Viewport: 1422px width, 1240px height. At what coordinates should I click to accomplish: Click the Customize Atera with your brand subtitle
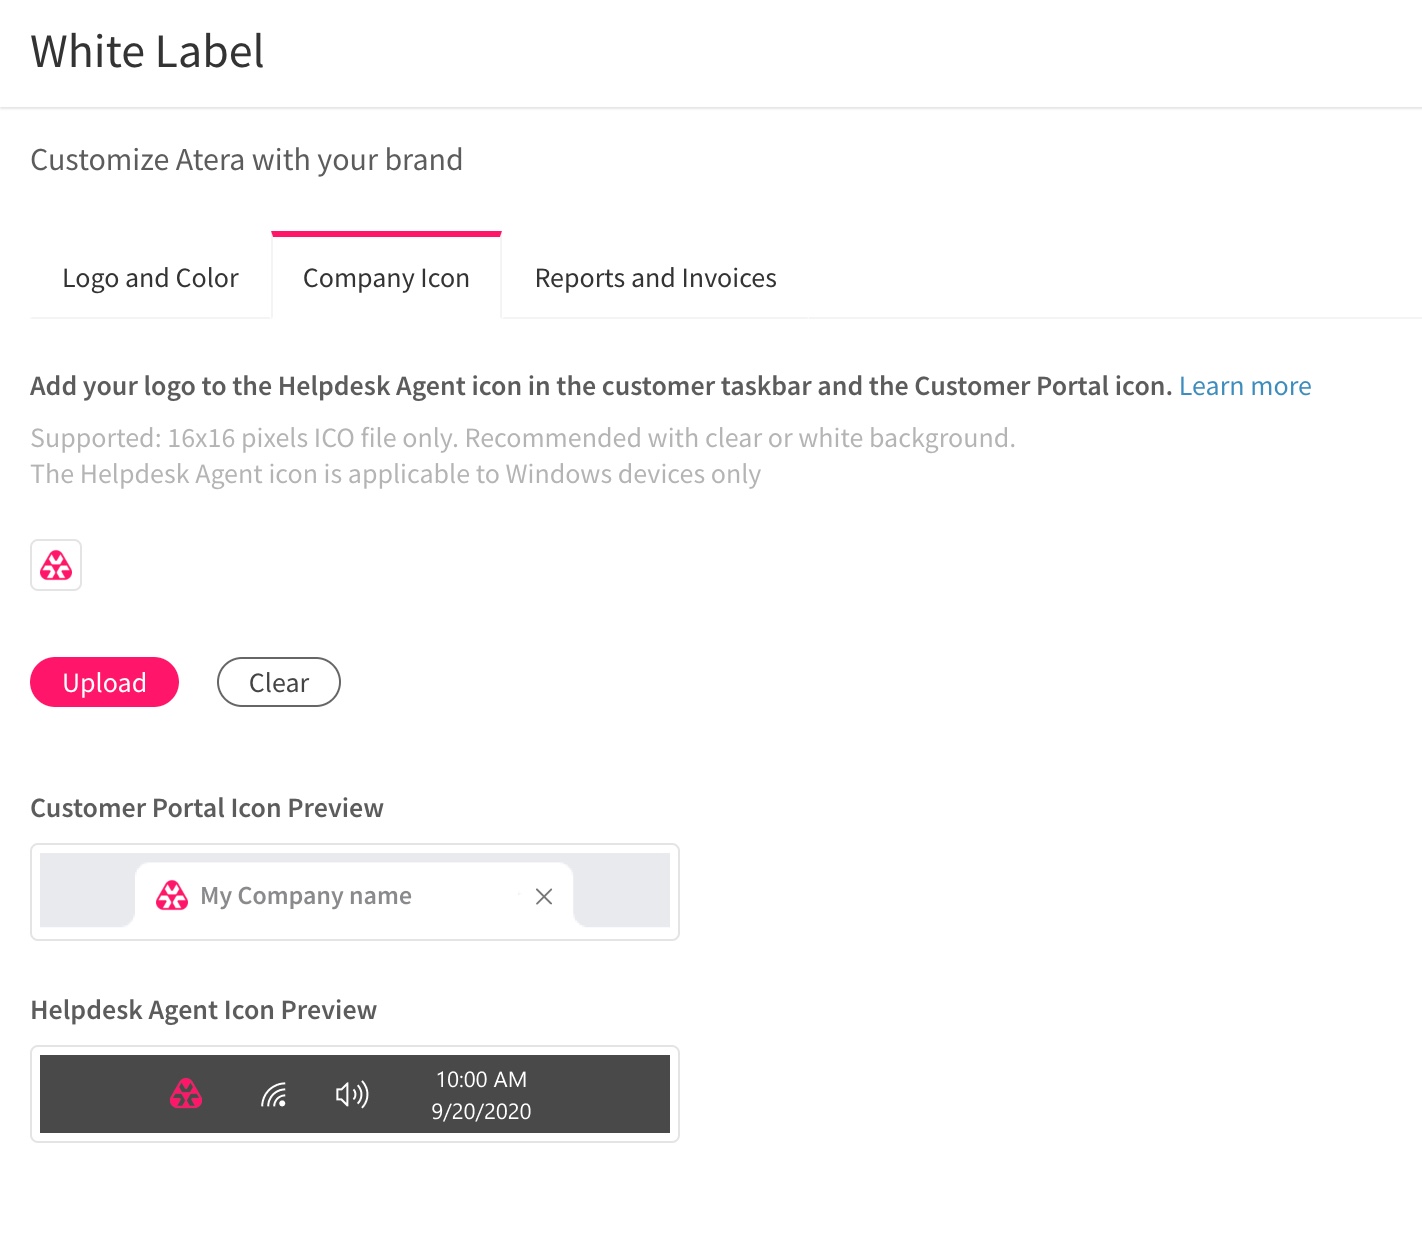(x=247, y=160)
